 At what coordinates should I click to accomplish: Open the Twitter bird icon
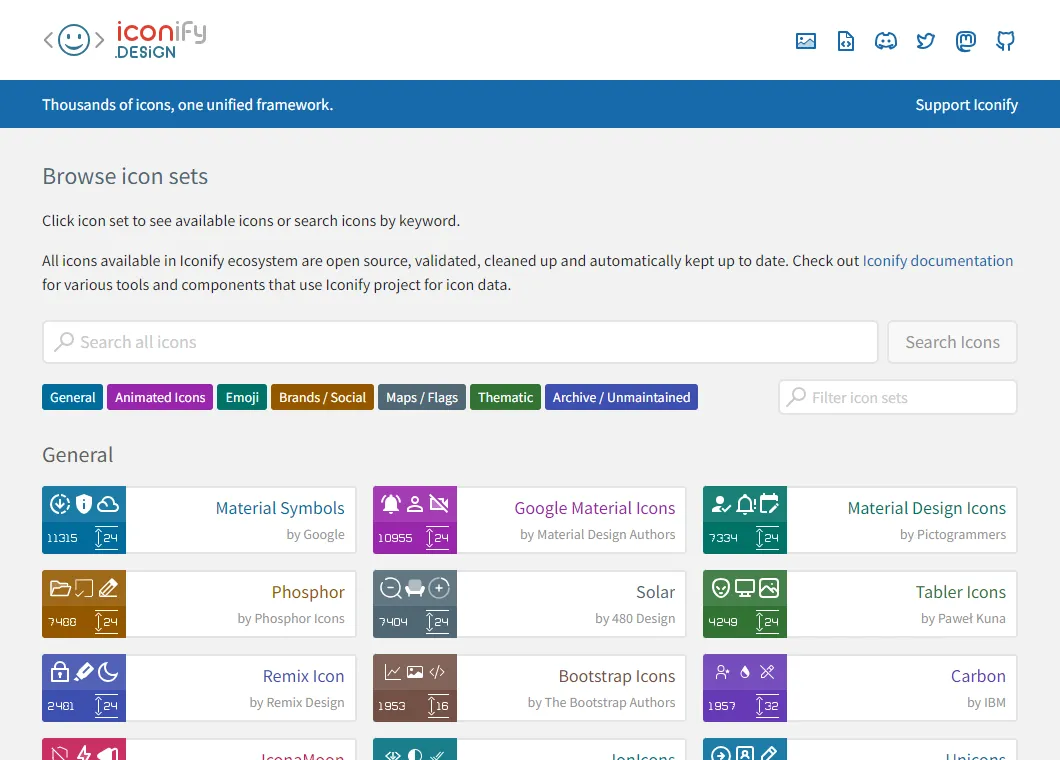pos(926,41)
